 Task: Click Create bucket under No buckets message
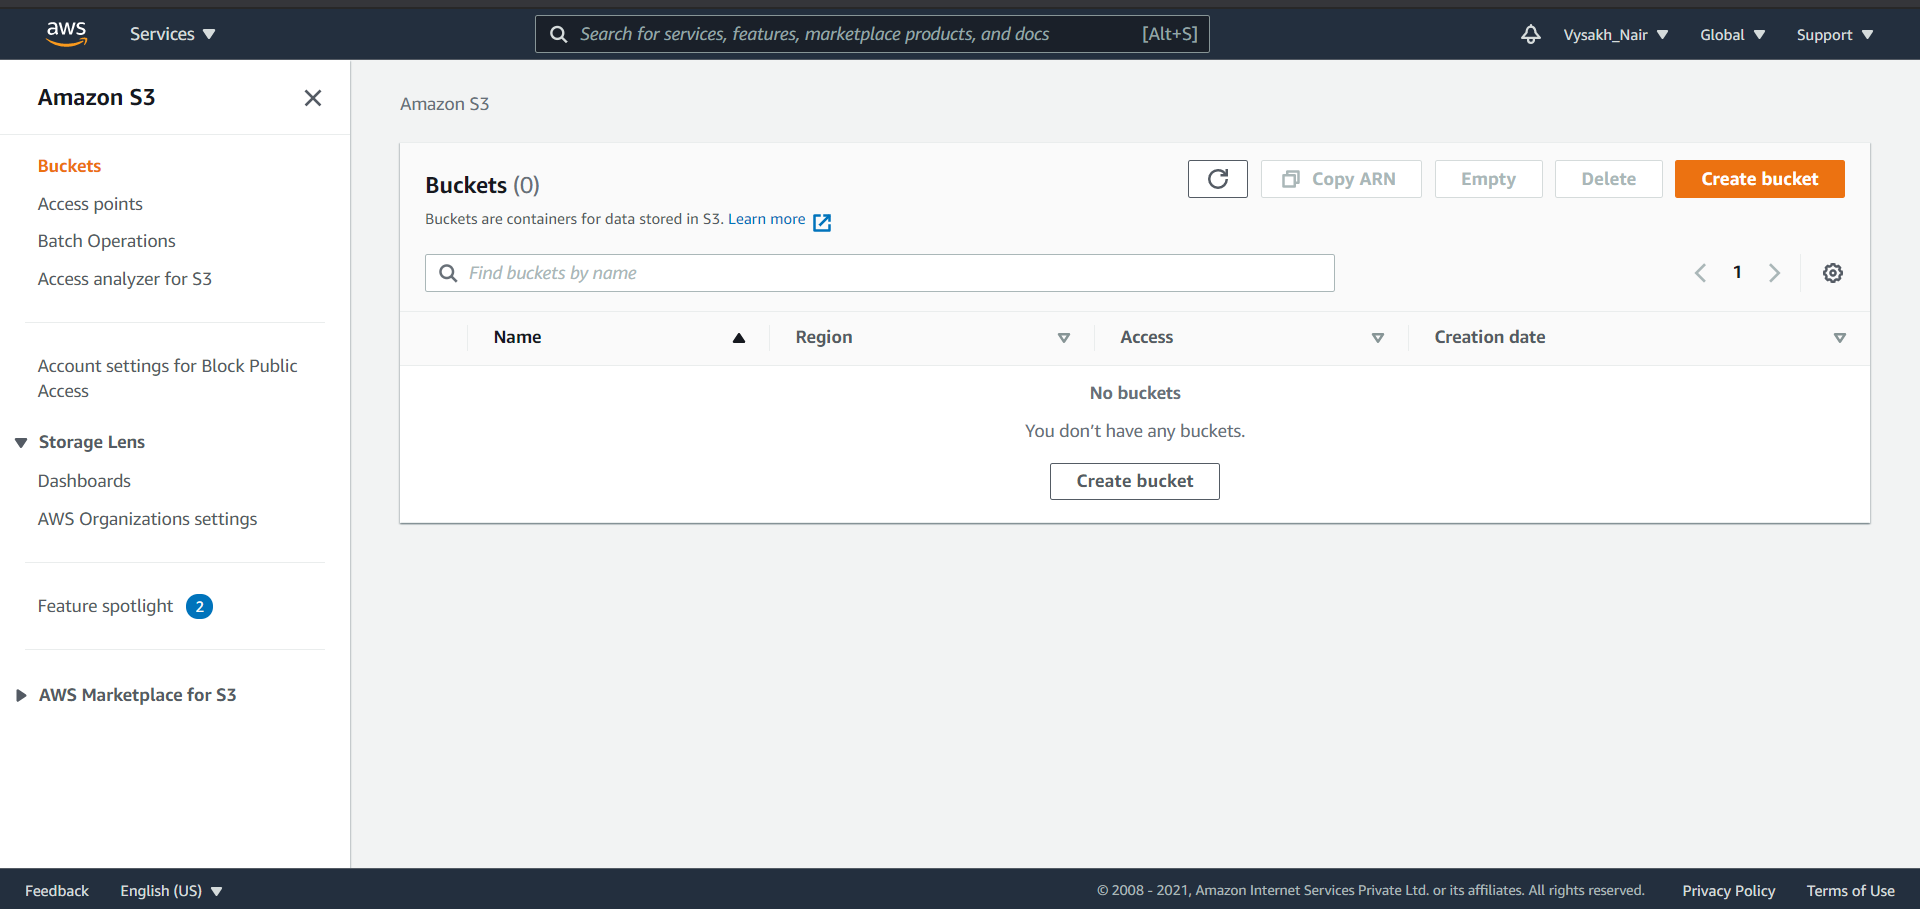(x=1135, y=481)
